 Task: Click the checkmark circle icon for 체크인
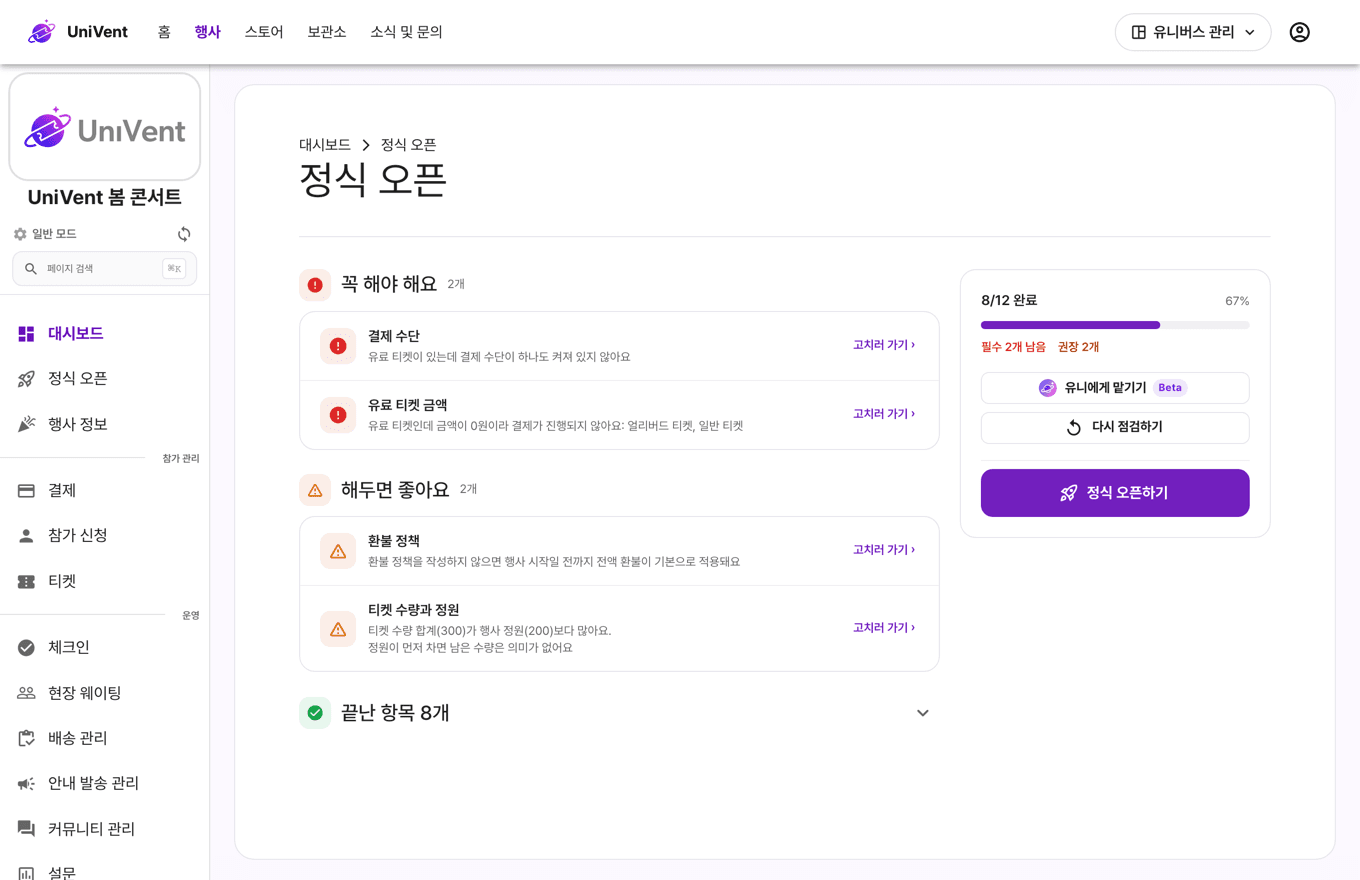coord(26,648)
